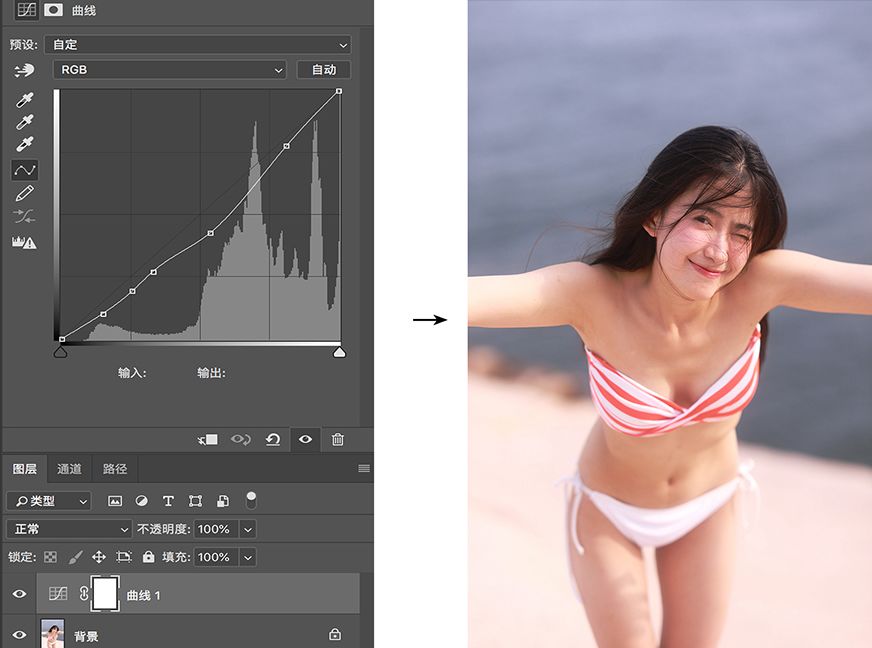Expand the 正常 blend mode dropdown

(69, 529)
